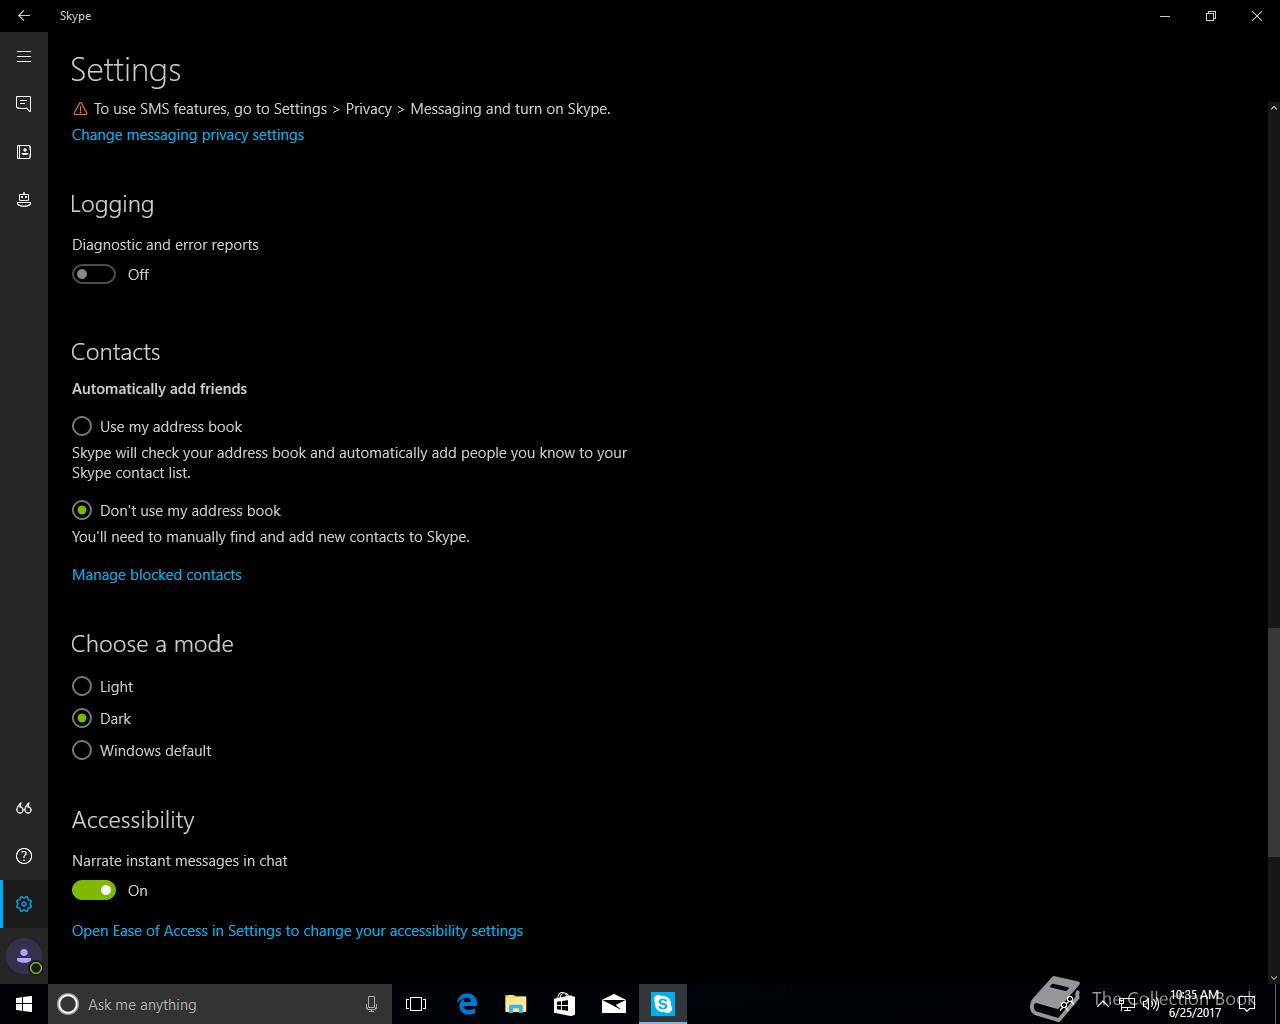The height and width of the screenshot is (1024, 1280).
Task: Open Manage blocked contacts link
Action: click(157, 575)
